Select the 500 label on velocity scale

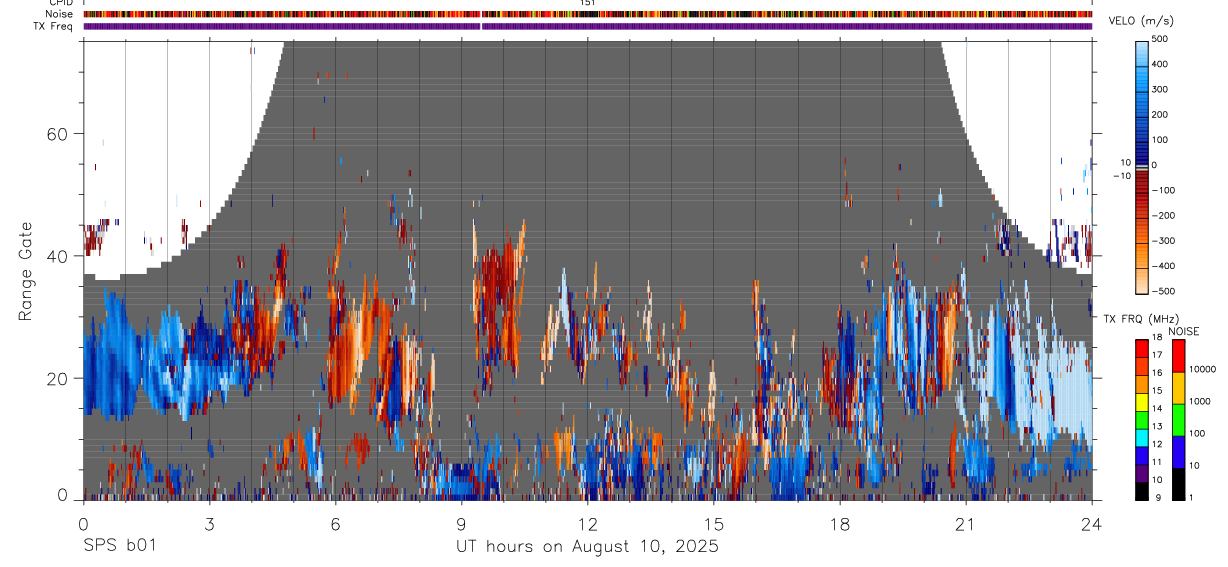1160,39
